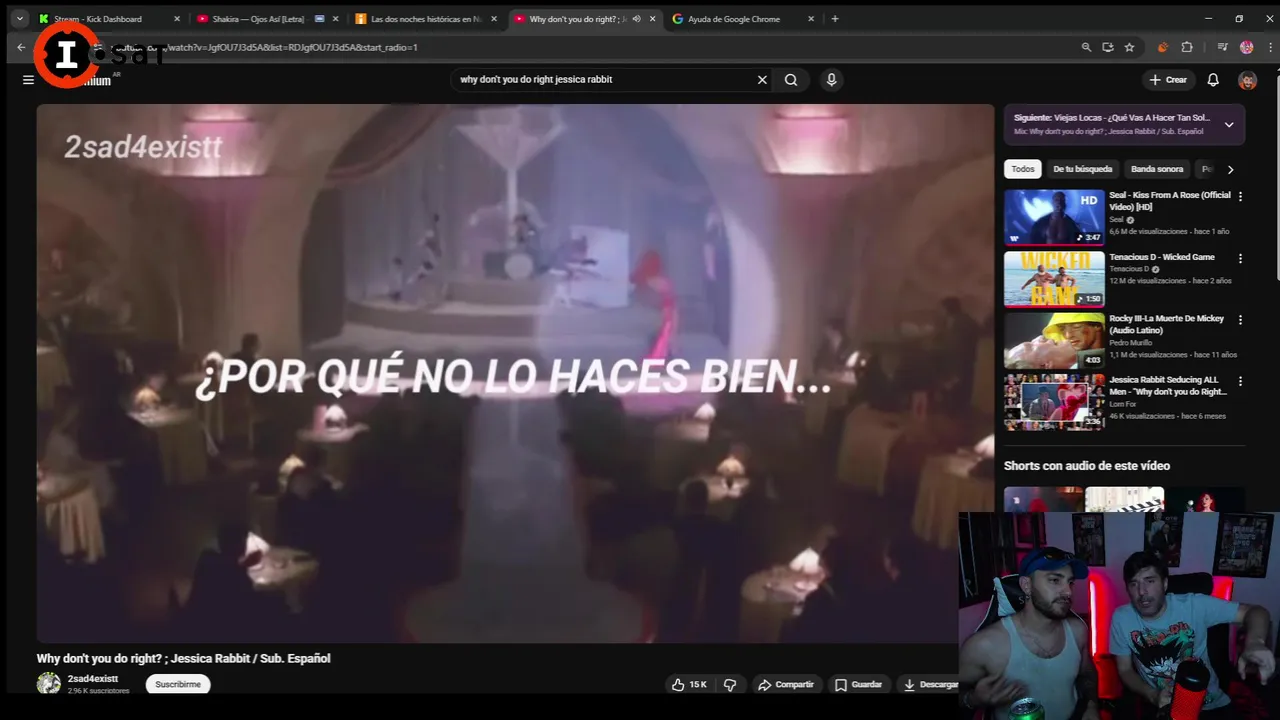Run the search with the magnifier button

[791, 80]
